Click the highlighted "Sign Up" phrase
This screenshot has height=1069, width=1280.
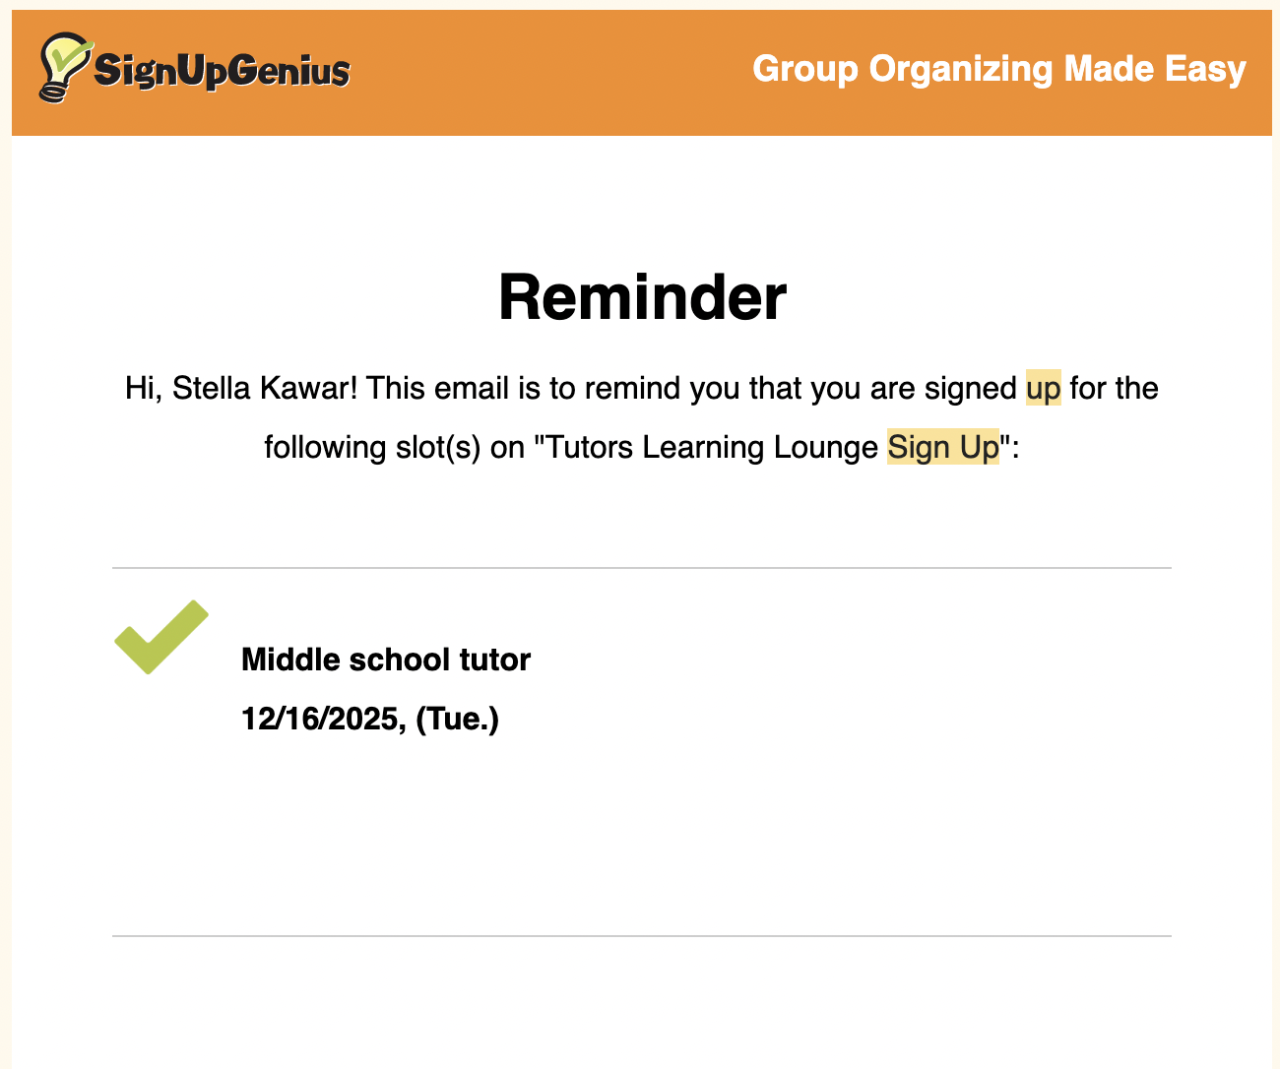click(943, 447)
